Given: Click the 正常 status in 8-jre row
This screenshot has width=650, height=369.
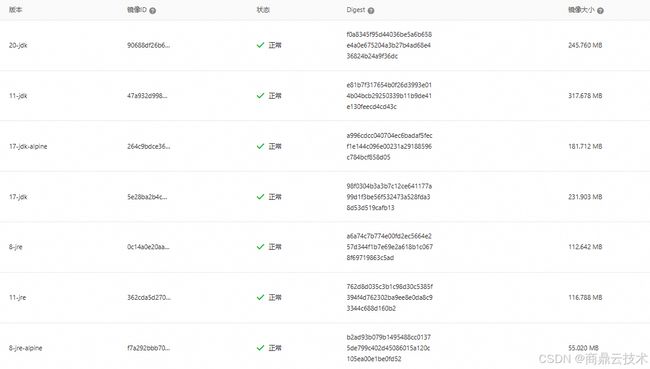Looking at the screenshot, I should pyautogui.click(x=275, y=247).
